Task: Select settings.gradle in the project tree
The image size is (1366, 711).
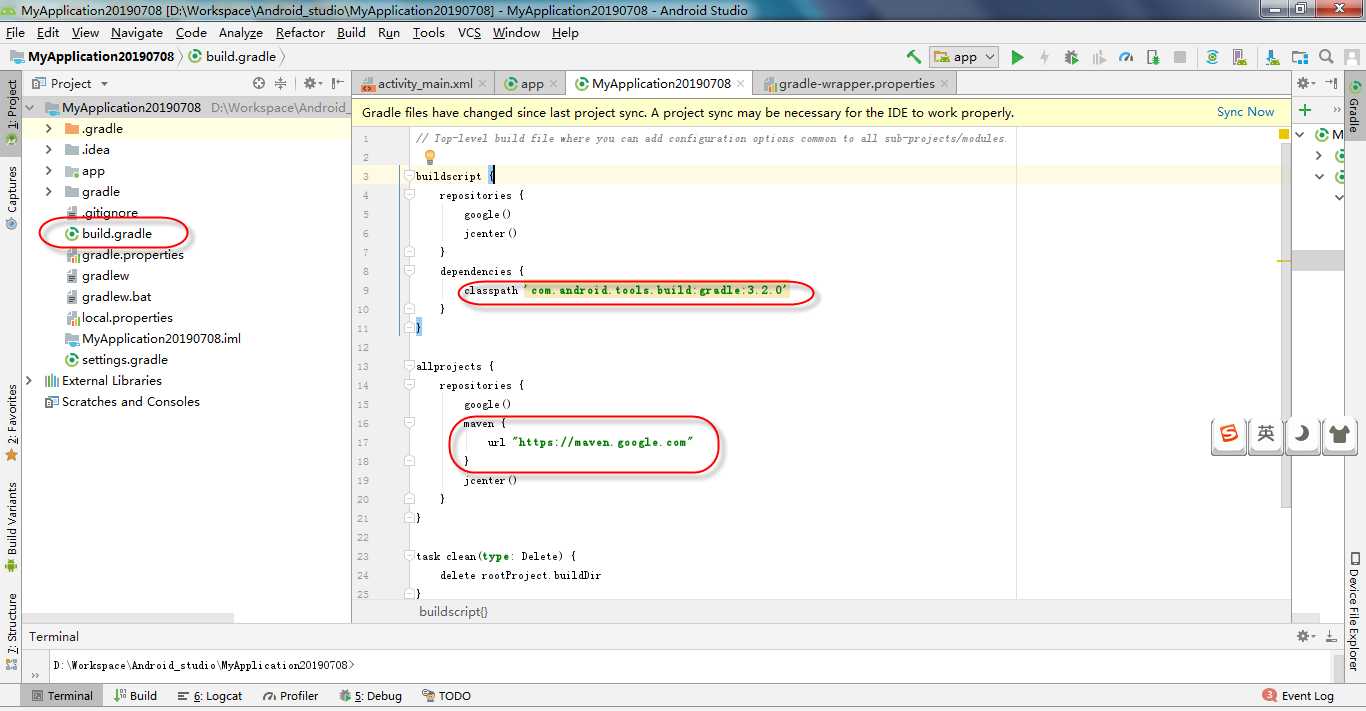Action: (124, 360)
